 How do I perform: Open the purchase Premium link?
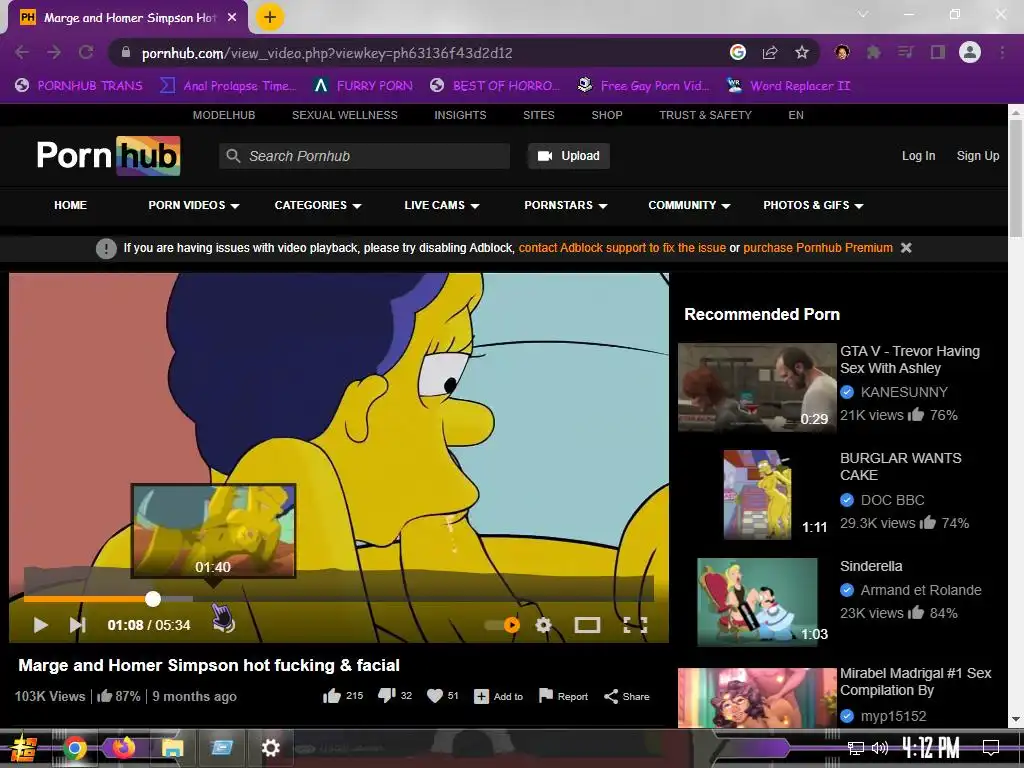(818, 248)
